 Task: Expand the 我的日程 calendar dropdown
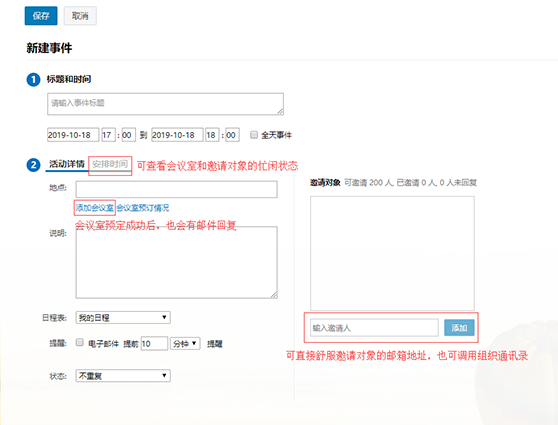tap(123, 318)
